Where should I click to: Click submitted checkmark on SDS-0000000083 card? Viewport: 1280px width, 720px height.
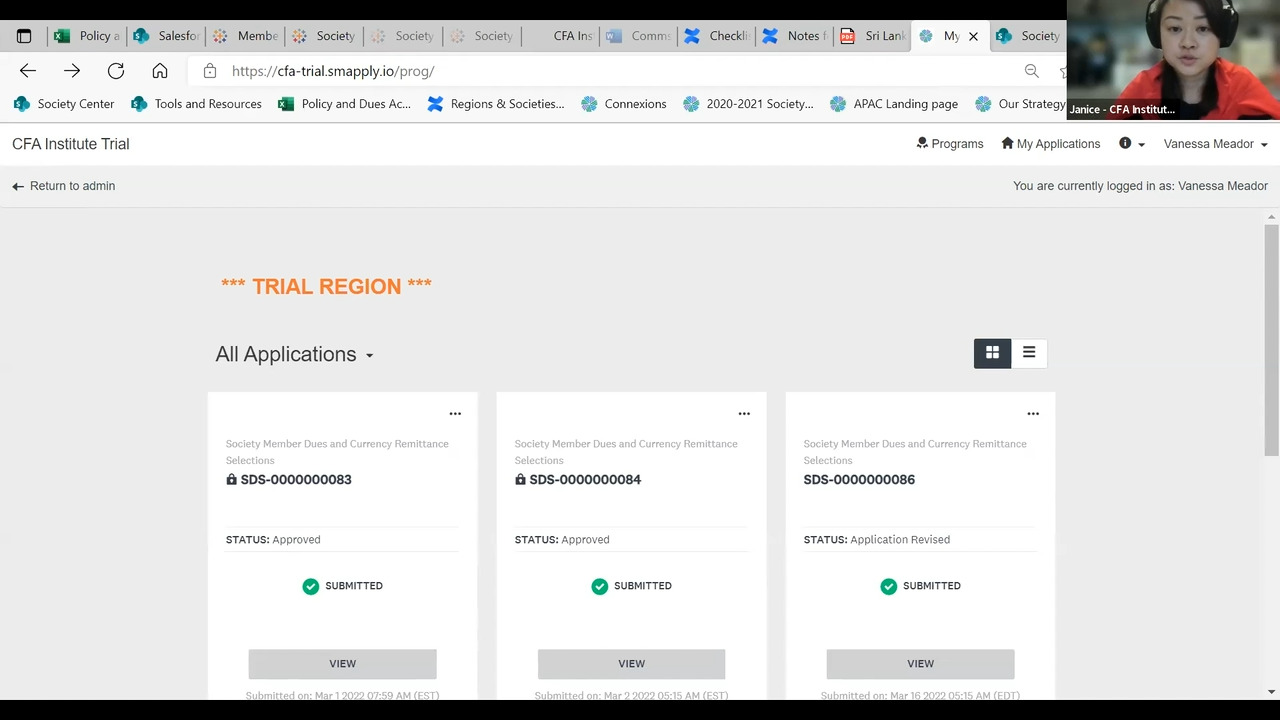(311, 586)
